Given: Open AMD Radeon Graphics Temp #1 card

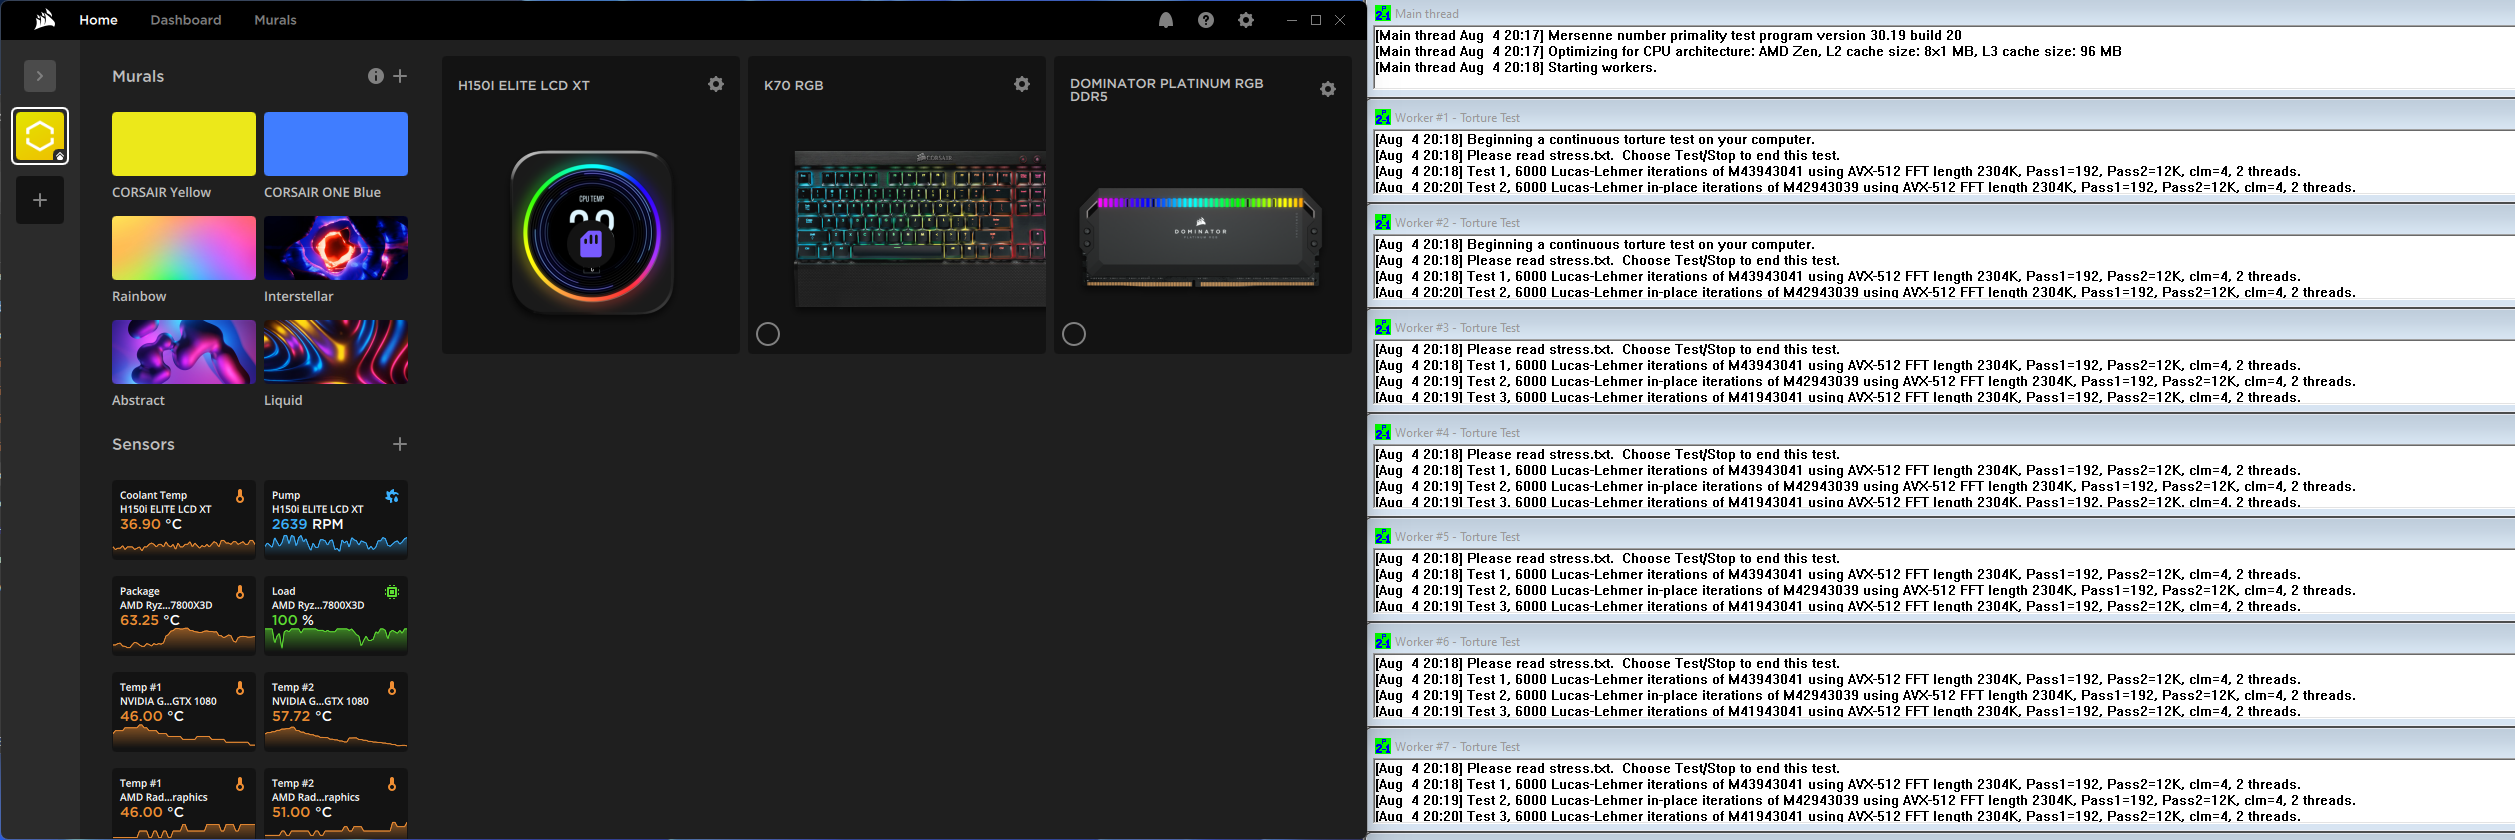Looking at the screenshot, I should coord(184,804).
